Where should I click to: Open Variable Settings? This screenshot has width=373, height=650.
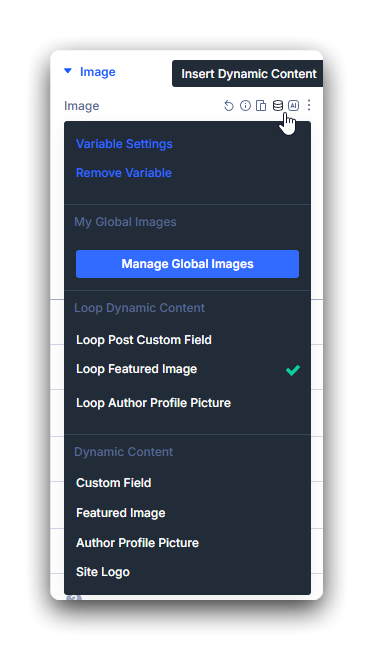(124, 144)
